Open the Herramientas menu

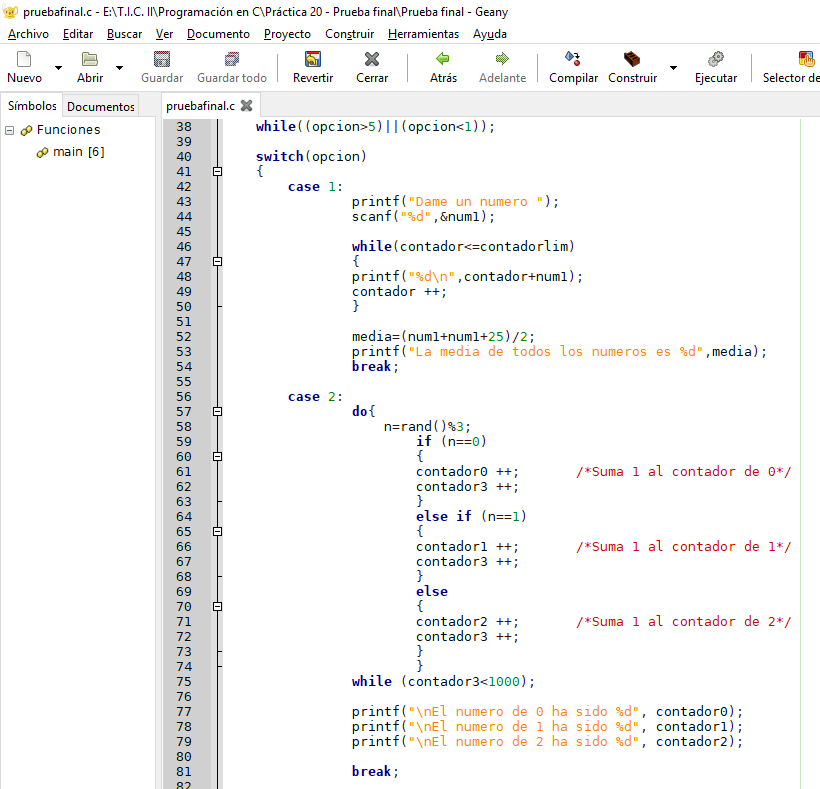(423, 34)
